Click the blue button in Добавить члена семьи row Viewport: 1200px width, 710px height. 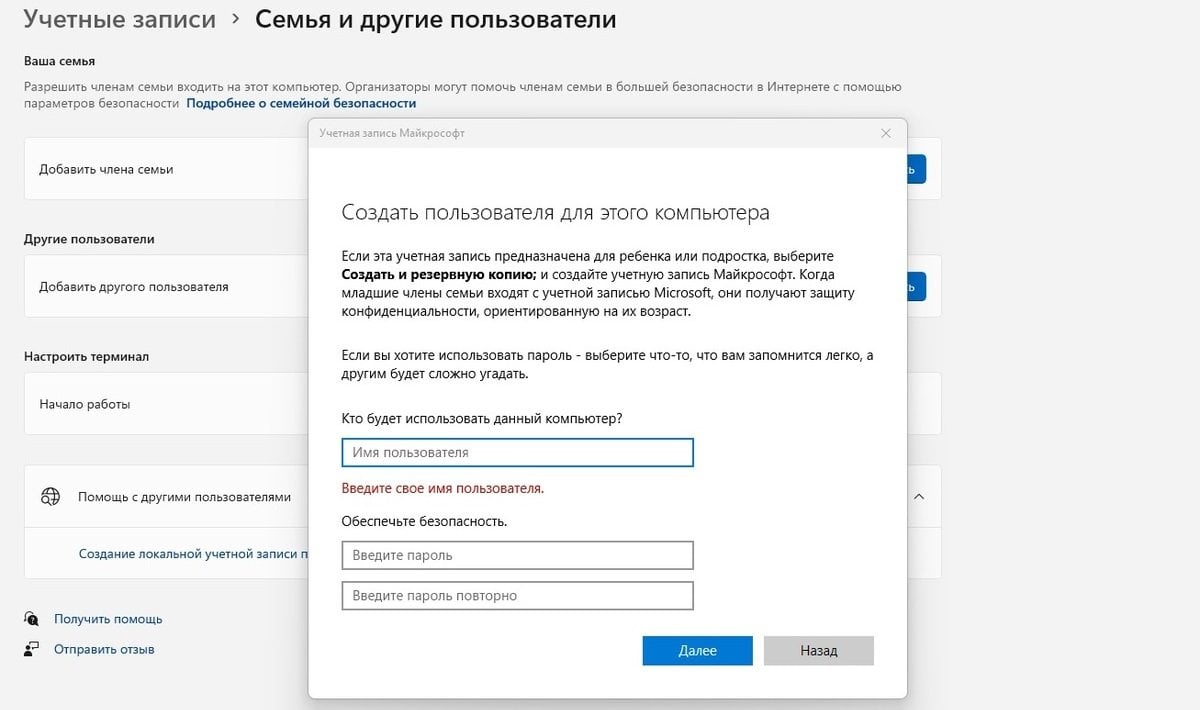917,169
